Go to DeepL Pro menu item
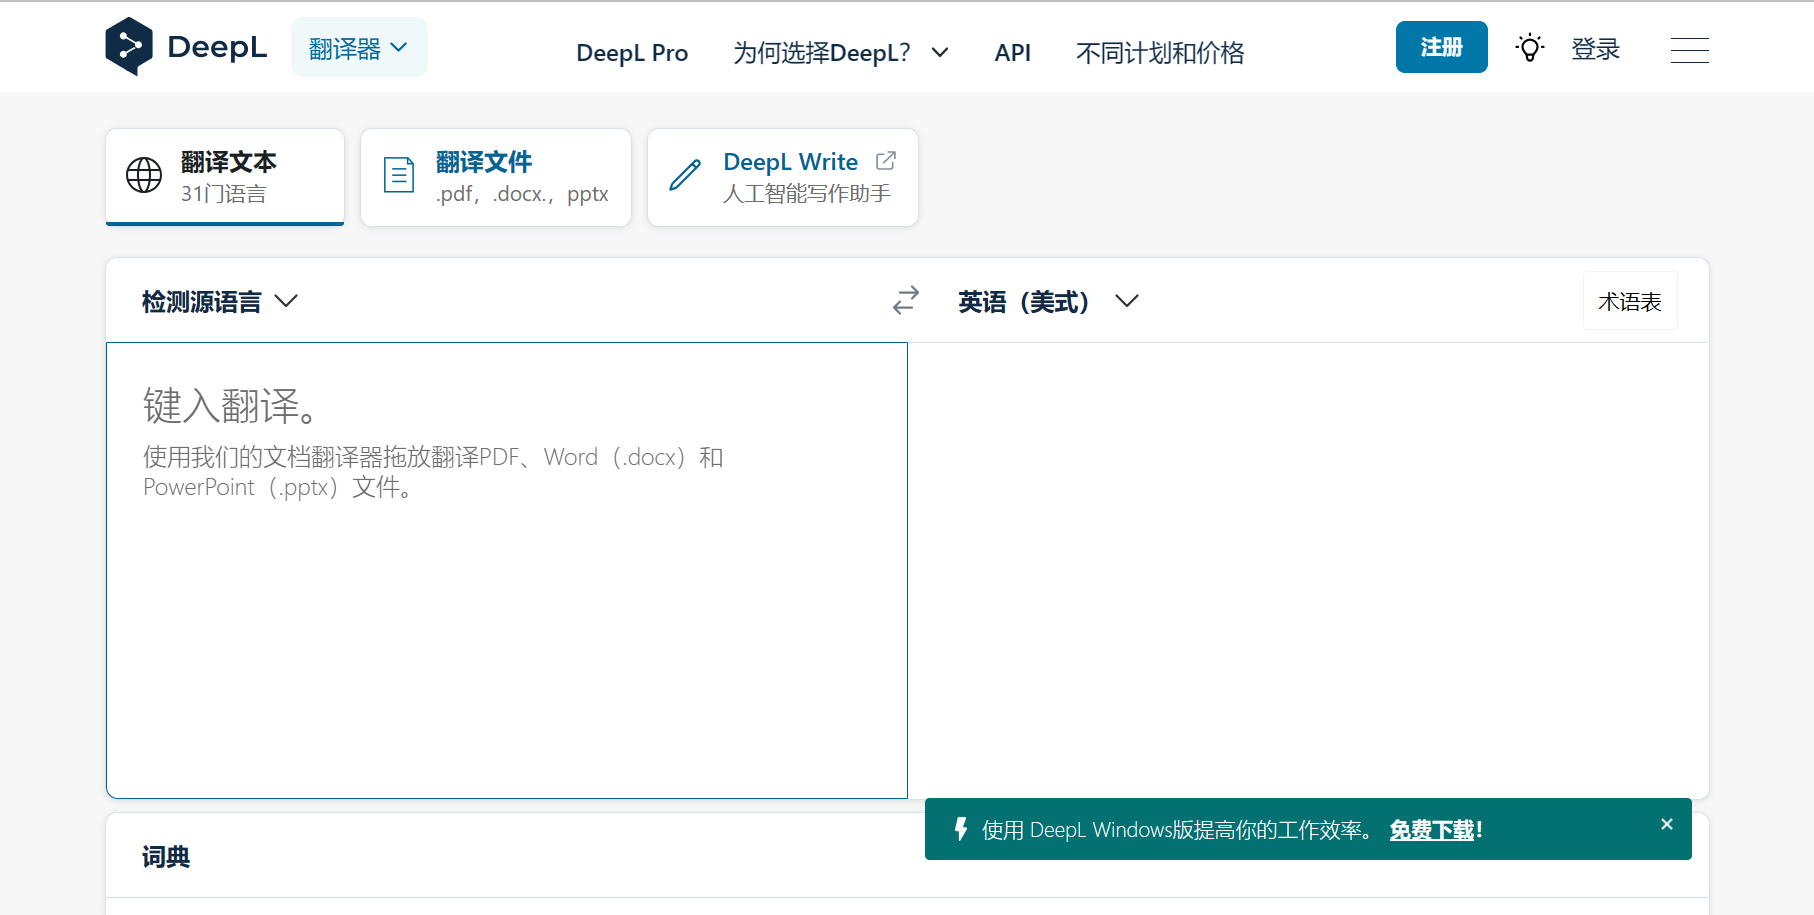This screenshot has height=915, width=1814. [x=632, y=53]
